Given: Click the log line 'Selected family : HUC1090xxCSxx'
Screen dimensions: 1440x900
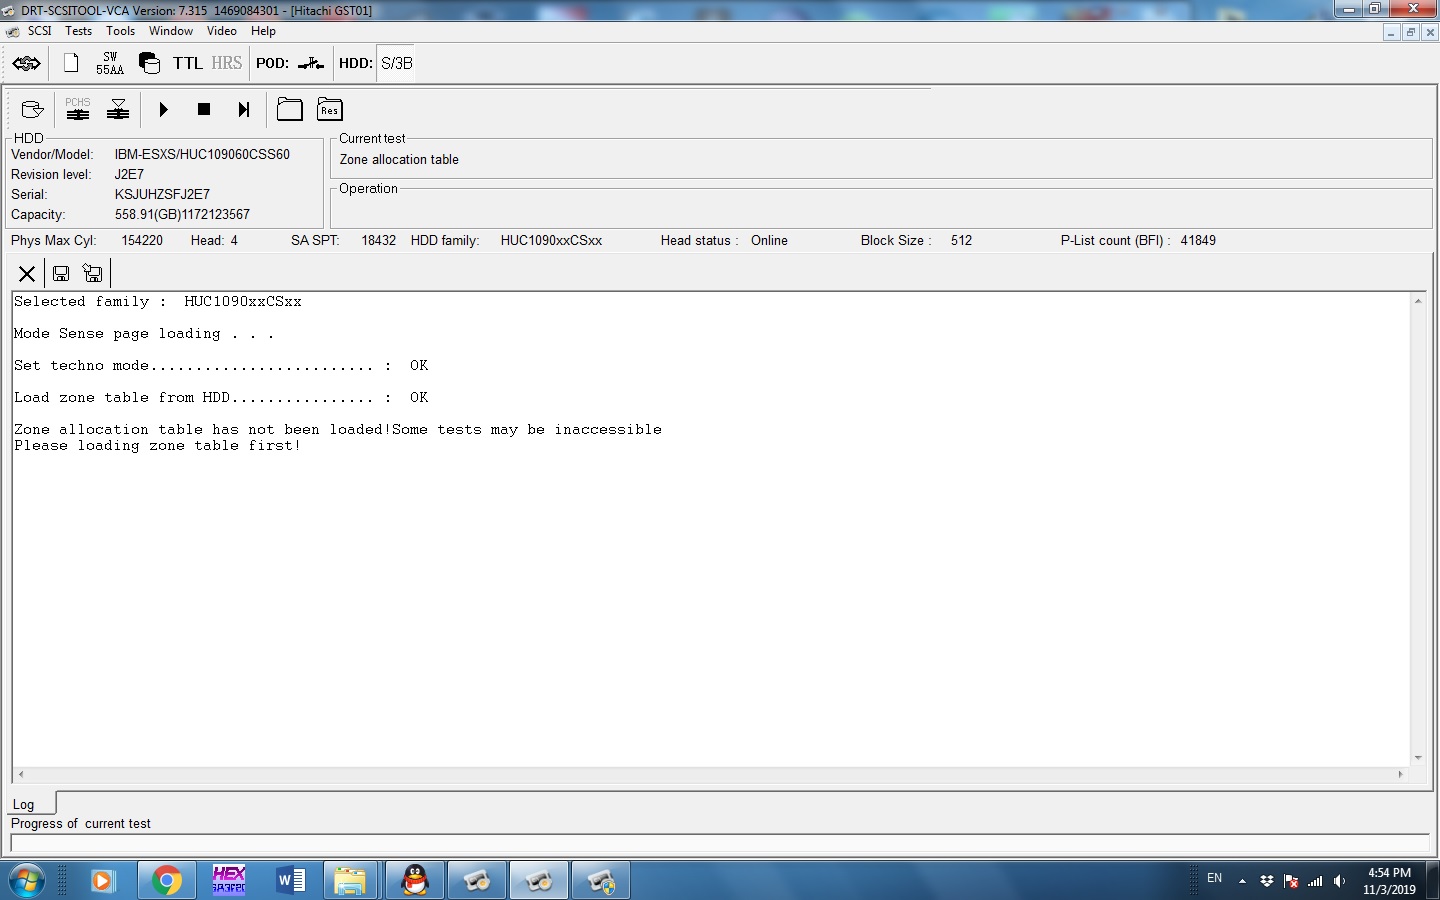Looking at the screenshot, I should point(158,301).
